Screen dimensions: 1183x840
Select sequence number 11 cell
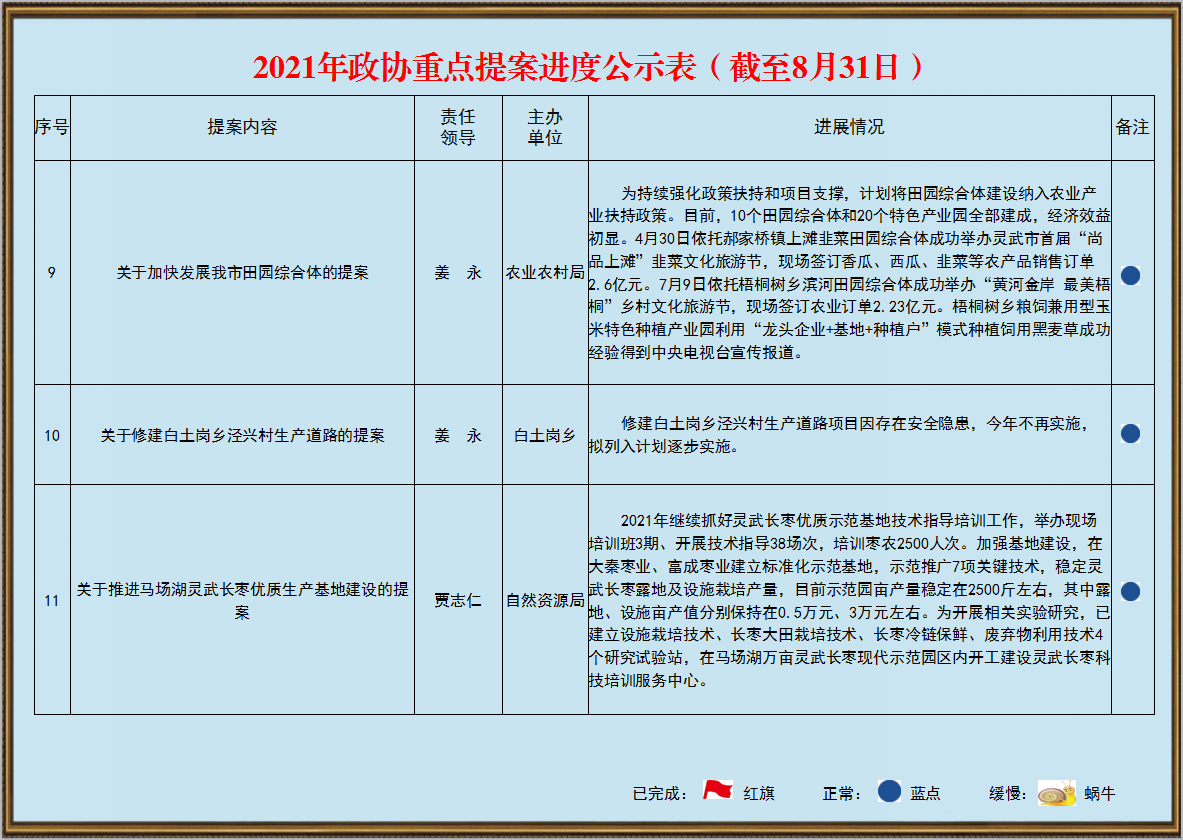point(52,601)
